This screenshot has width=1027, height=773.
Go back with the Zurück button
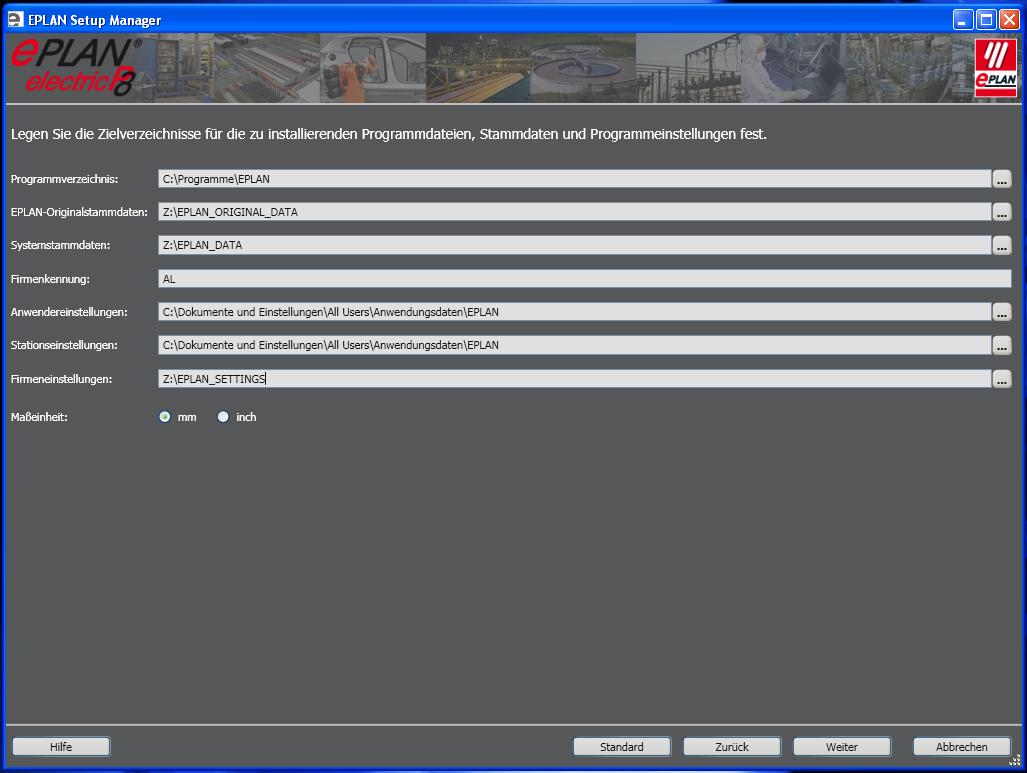732,747
